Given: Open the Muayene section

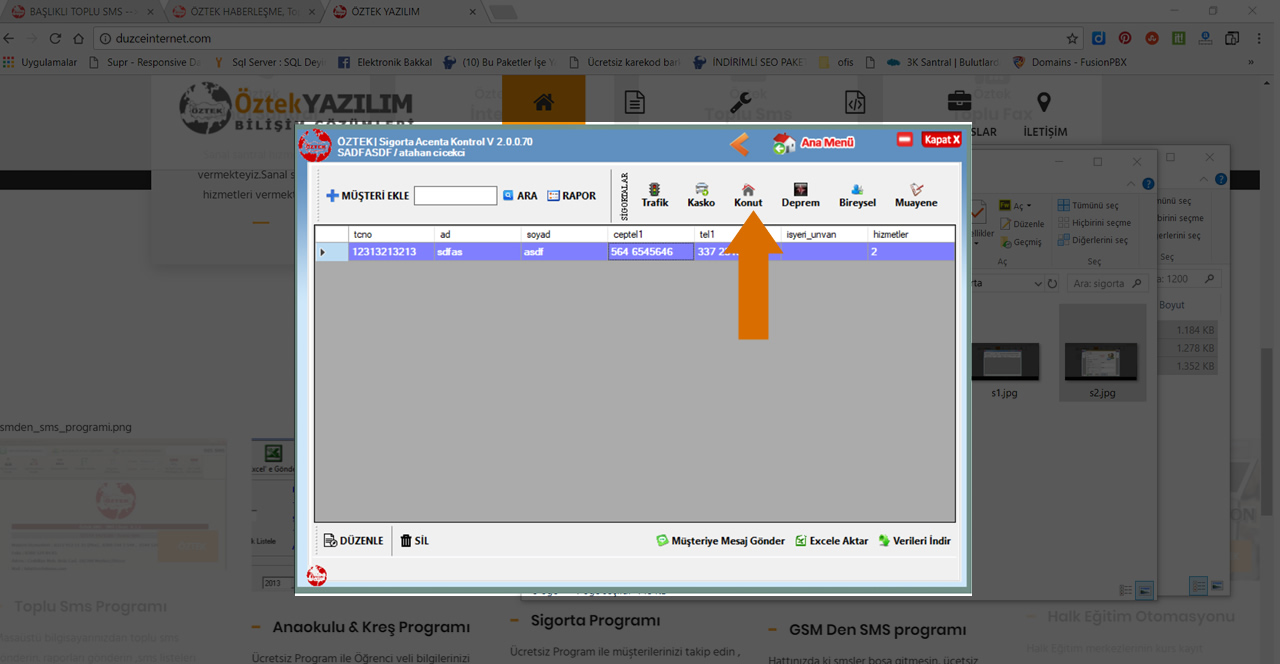Looking at the screenshot, I should point(916,195).
